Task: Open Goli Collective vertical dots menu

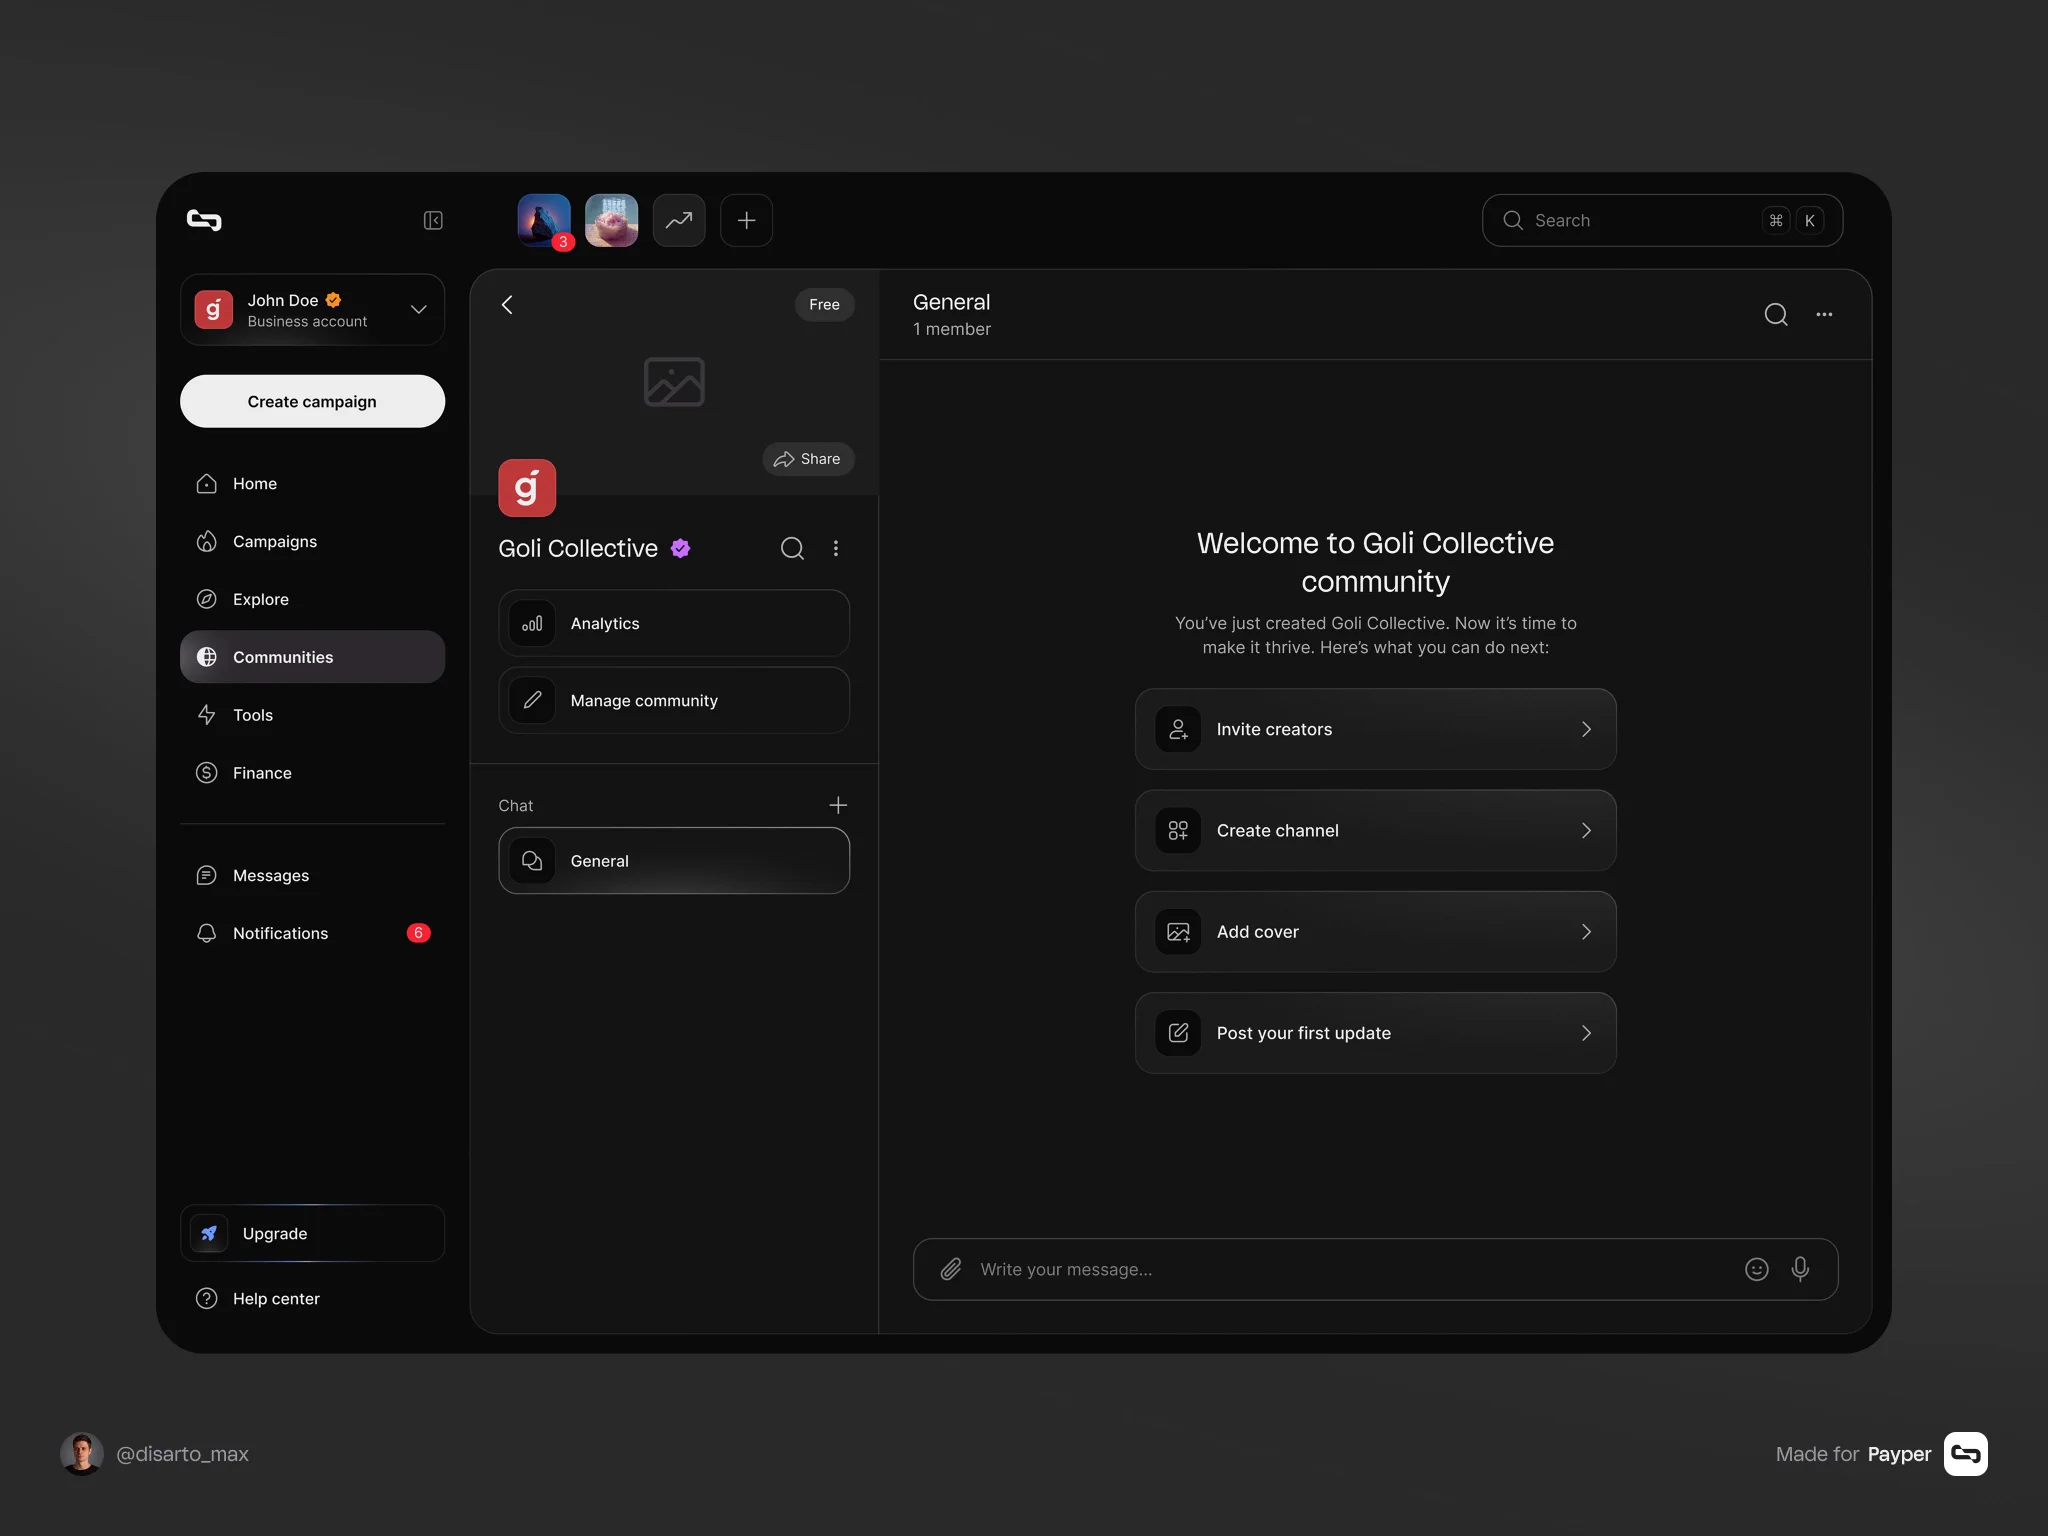Action: 836,548
